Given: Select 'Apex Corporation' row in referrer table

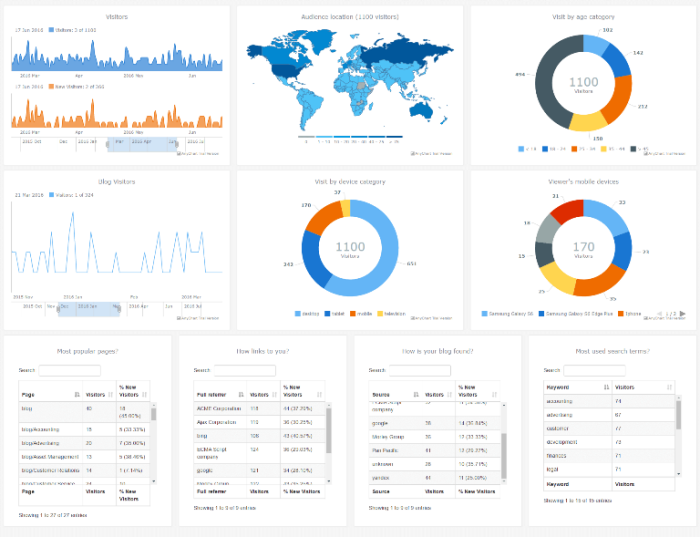Looking at the screenshot, I should pos(260,422).
